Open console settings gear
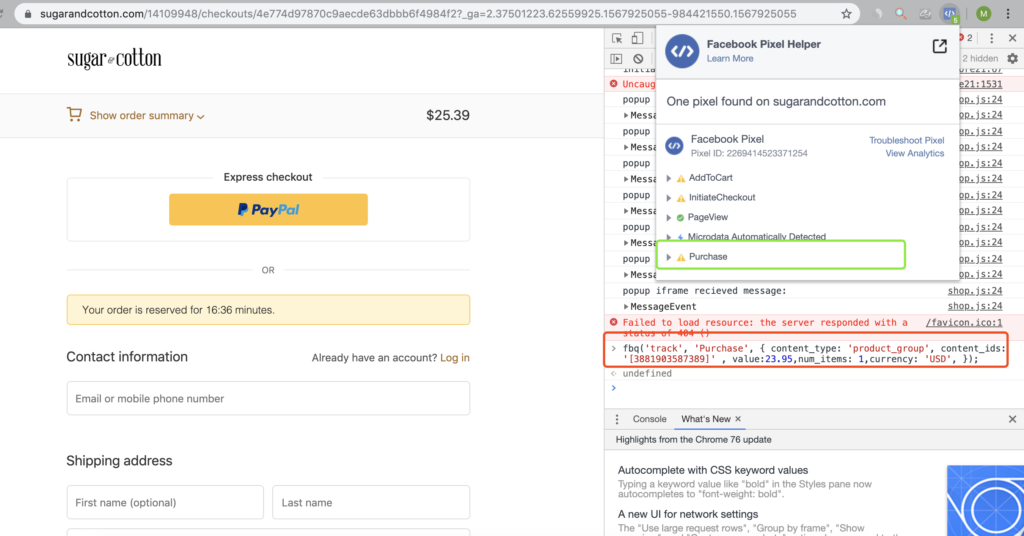1024x536 pixels. tap(1012, 59)
